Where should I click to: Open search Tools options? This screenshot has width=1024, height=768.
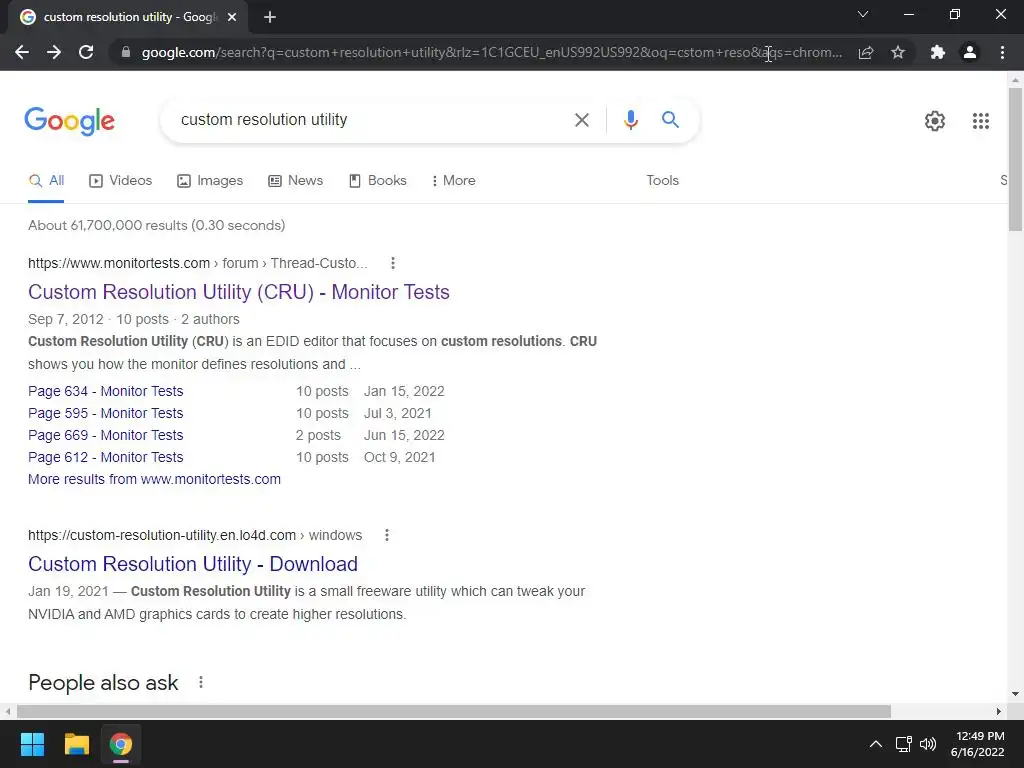click(x=662, y=181)
